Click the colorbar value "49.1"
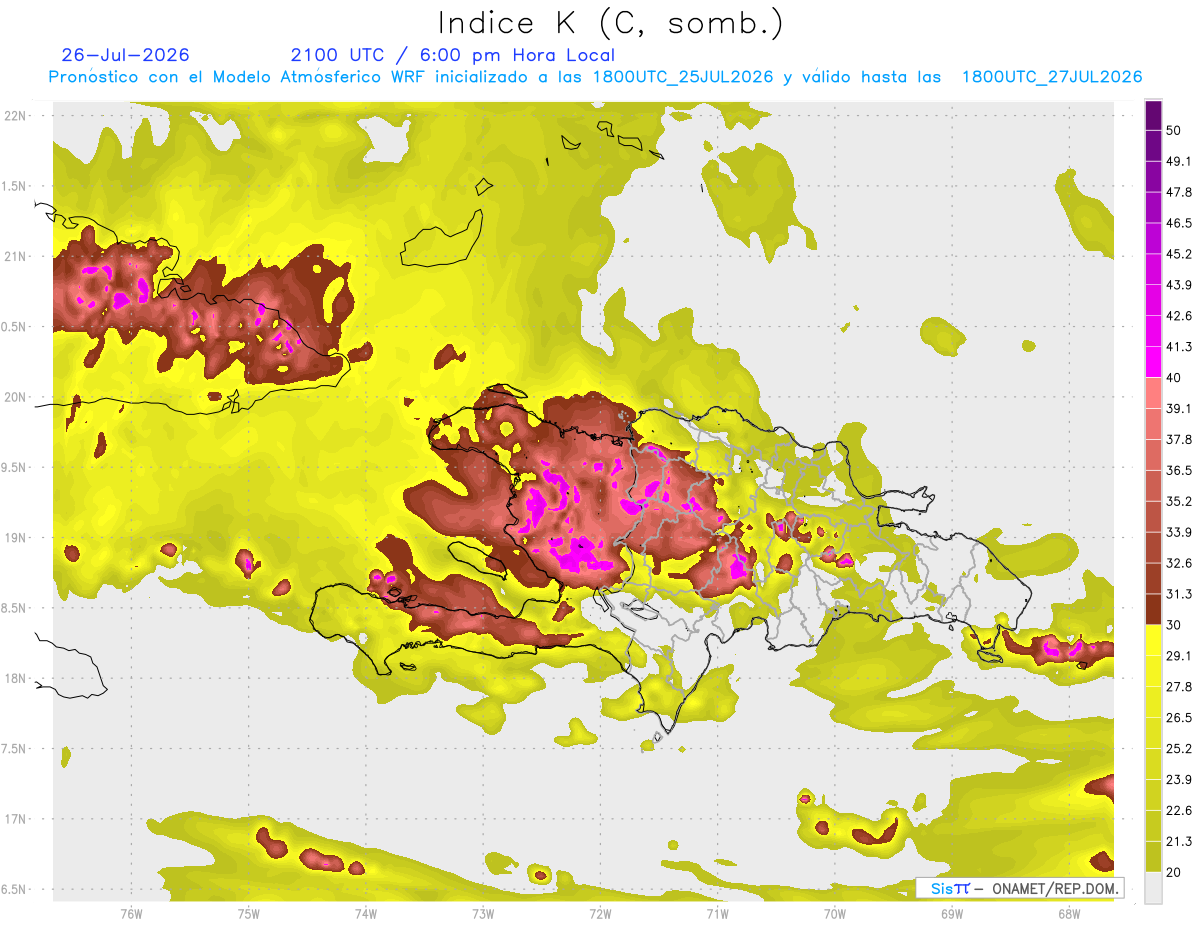 click(x=1180, y=161)
